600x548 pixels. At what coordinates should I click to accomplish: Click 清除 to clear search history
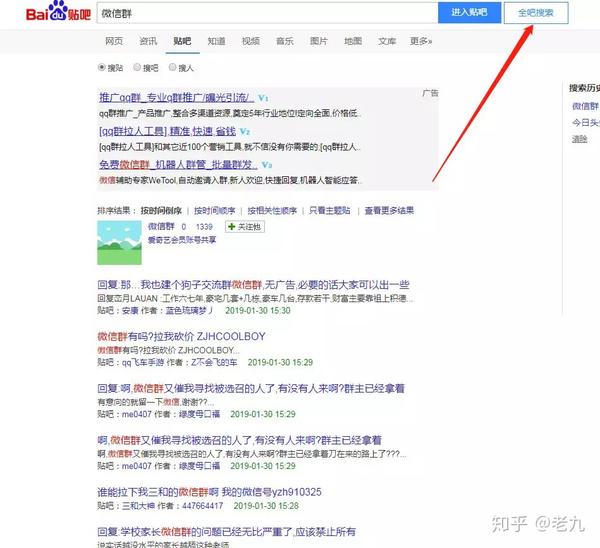point(579,139)
